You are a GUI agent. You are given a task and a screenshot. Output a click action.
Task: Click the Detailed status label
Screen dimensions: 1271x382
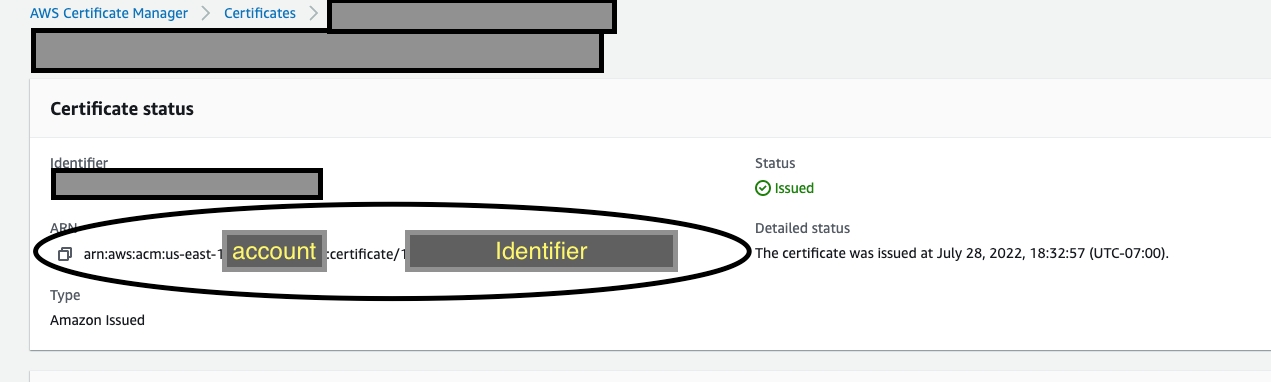point(802,229)
